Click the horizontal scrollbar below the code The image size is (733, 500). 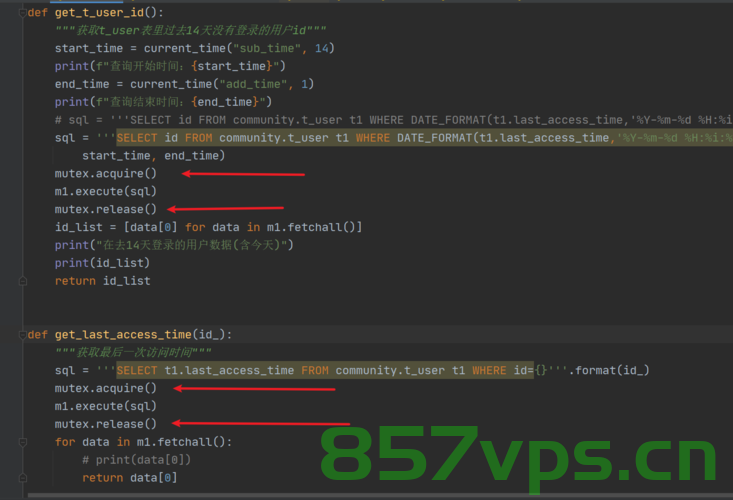pos(380,495)
